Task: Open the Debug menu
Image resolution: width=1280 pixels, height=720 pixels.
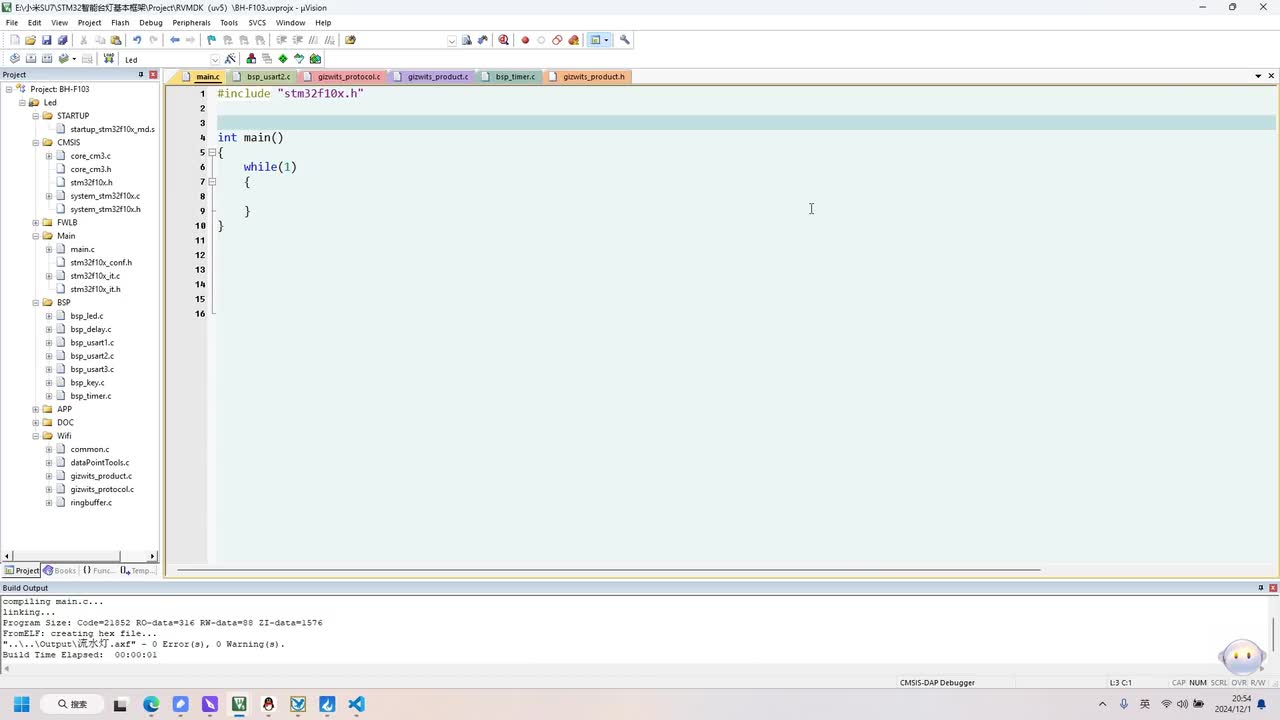Action: 151,22
